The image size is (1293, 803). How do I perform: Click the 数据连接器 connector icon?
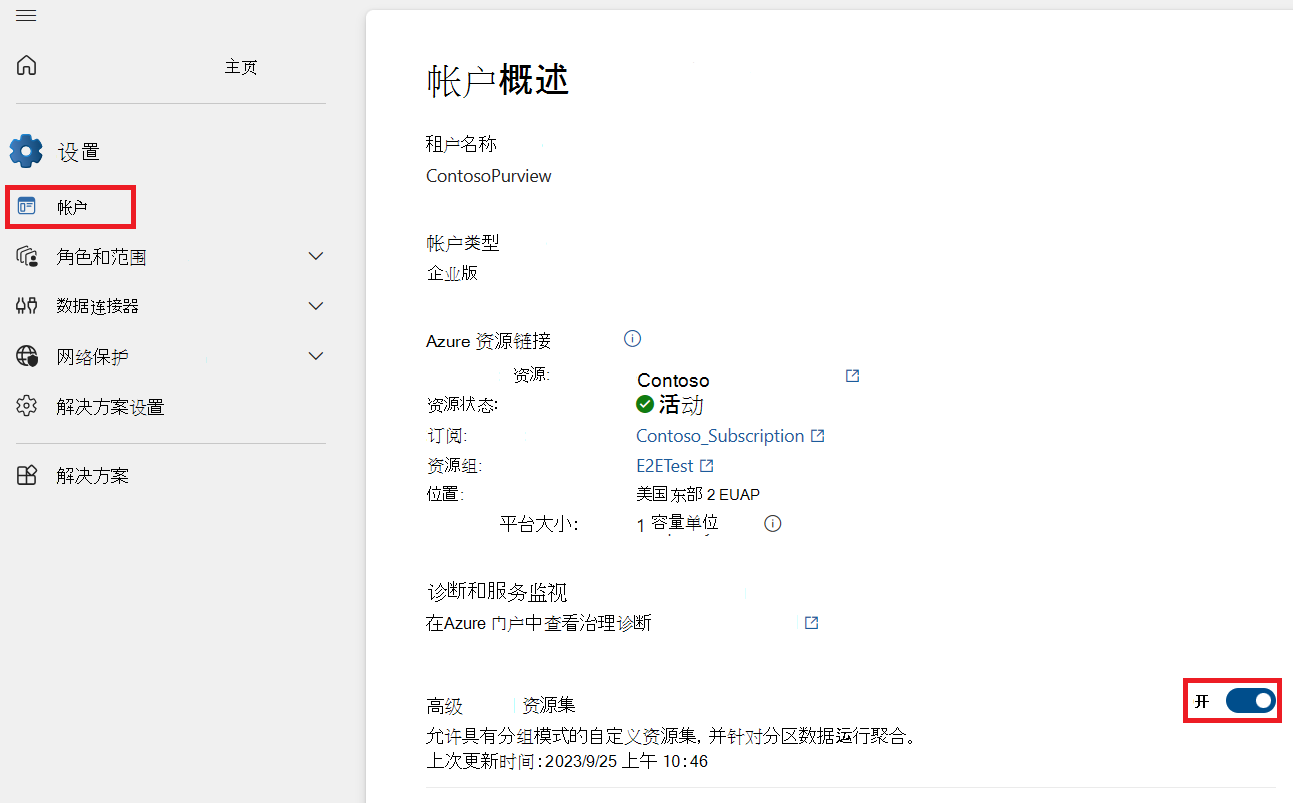tap(27, 306)
